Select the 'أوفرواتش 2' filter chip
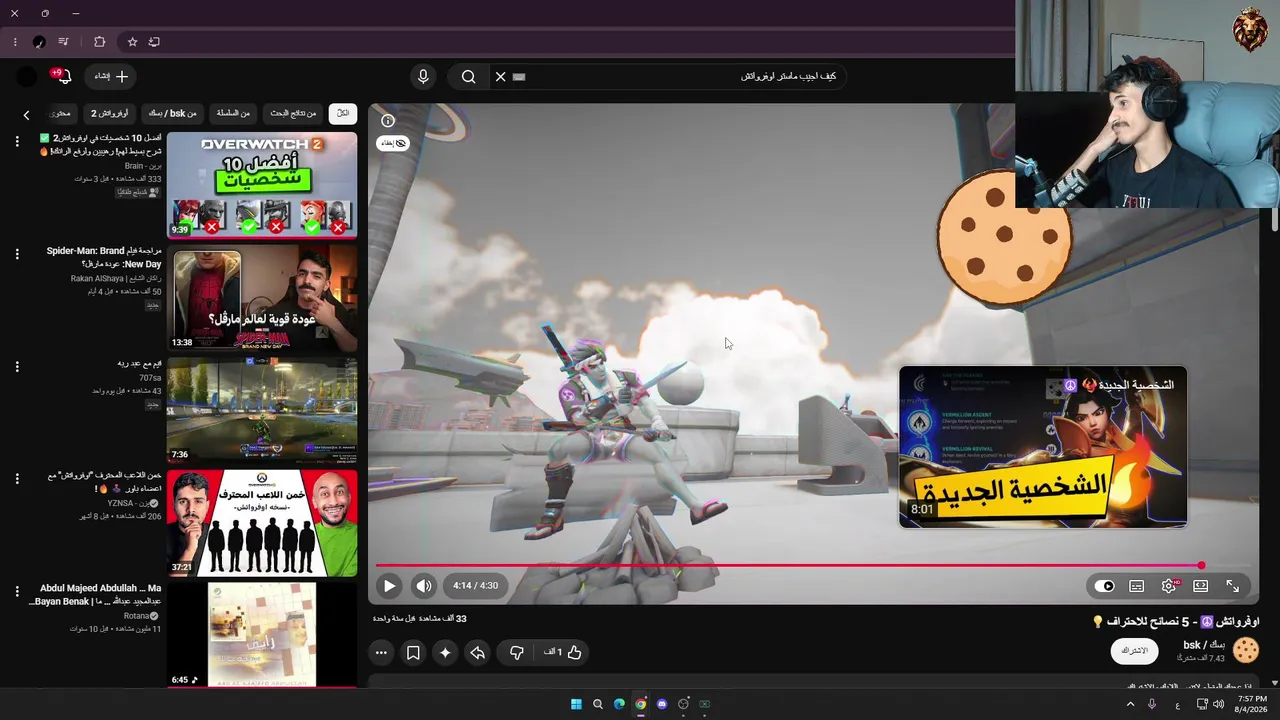This screenshot has height=720, width=1280. click(109, 114)
